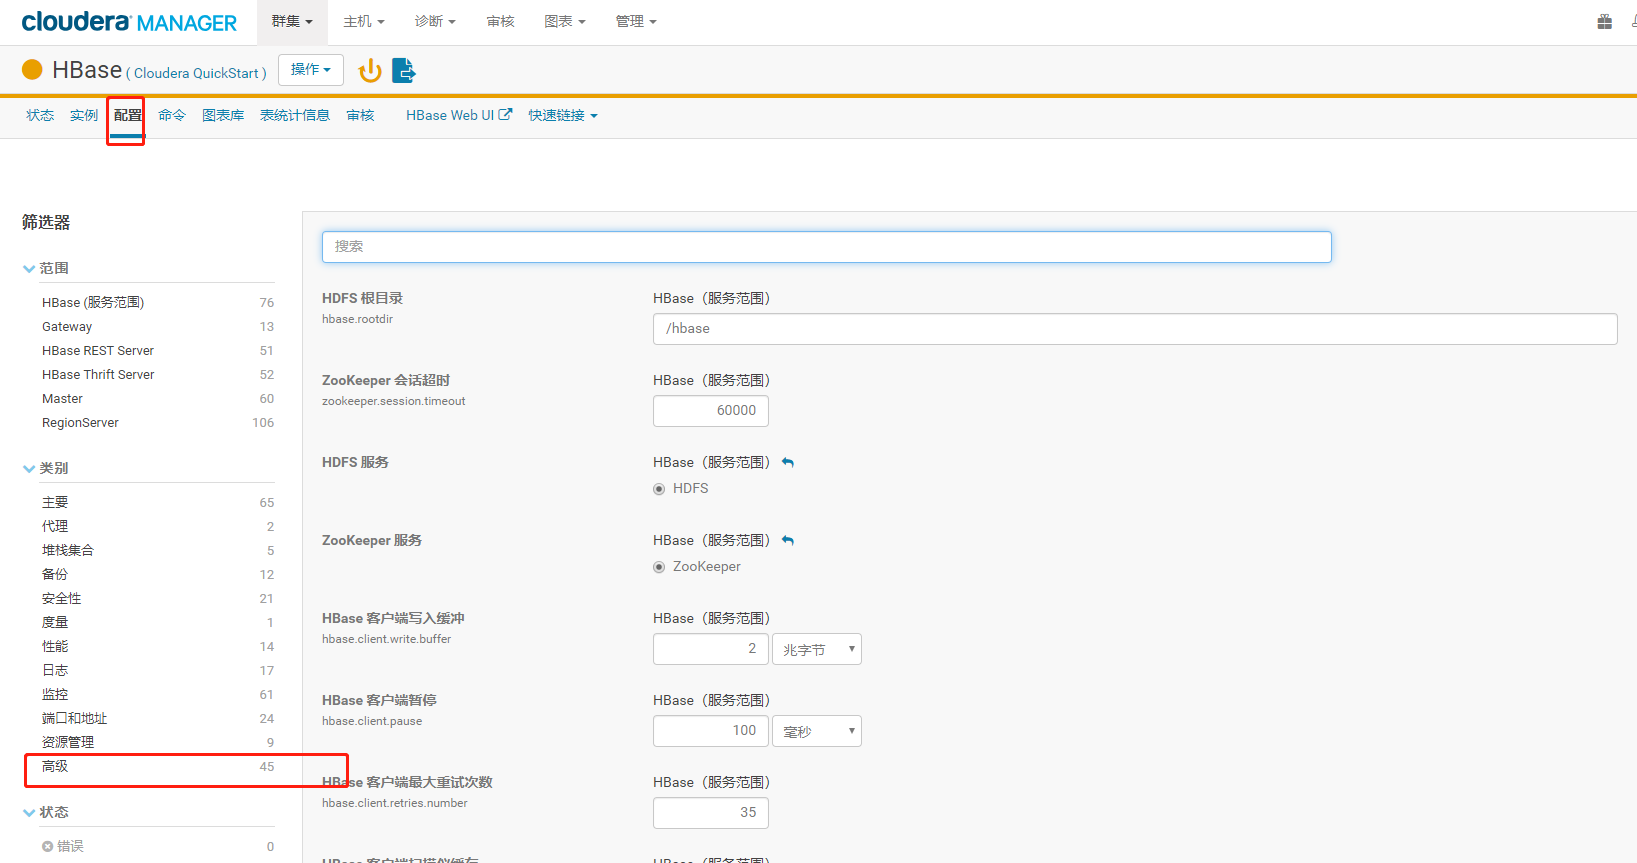Collapse the 范围 filter section
Image resolution: width=1637 pixels, height=863 pixels.
coord(46,268)
